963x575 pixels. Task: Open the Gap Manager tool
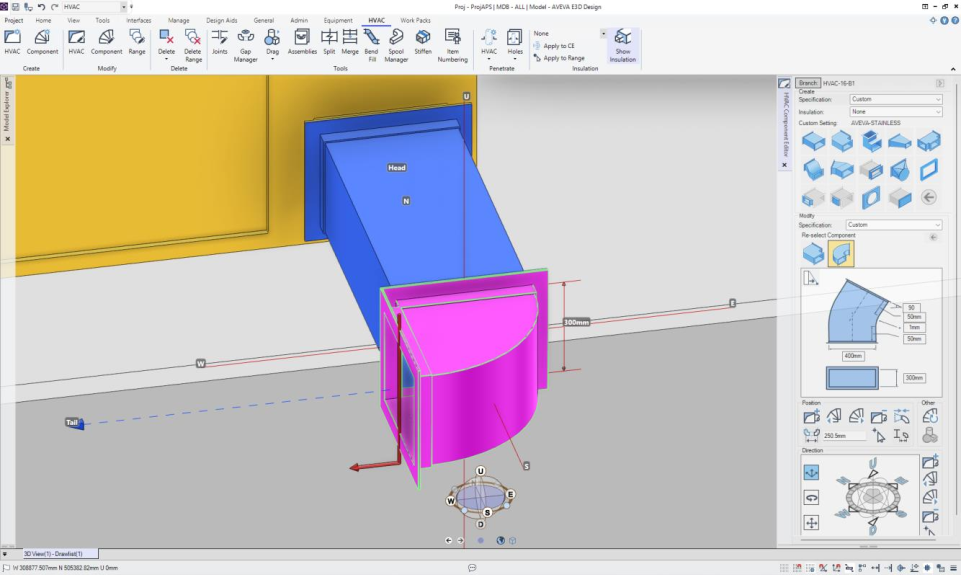[245, 43]
